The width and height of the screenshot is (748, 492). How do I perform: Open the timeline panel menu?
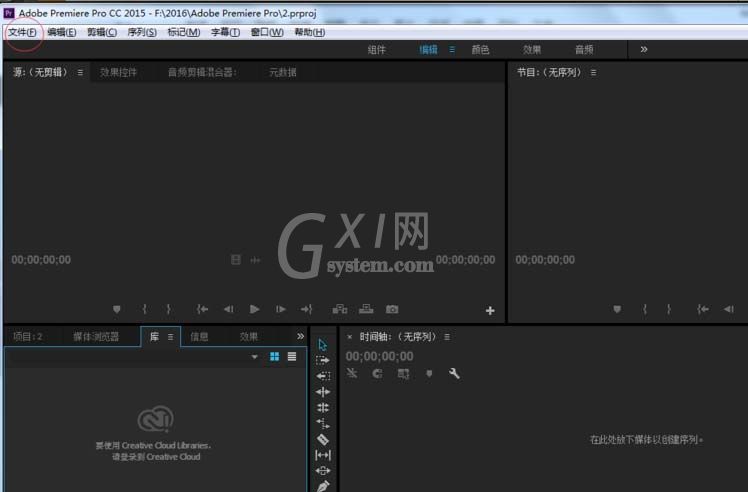[x=447, y=337]
